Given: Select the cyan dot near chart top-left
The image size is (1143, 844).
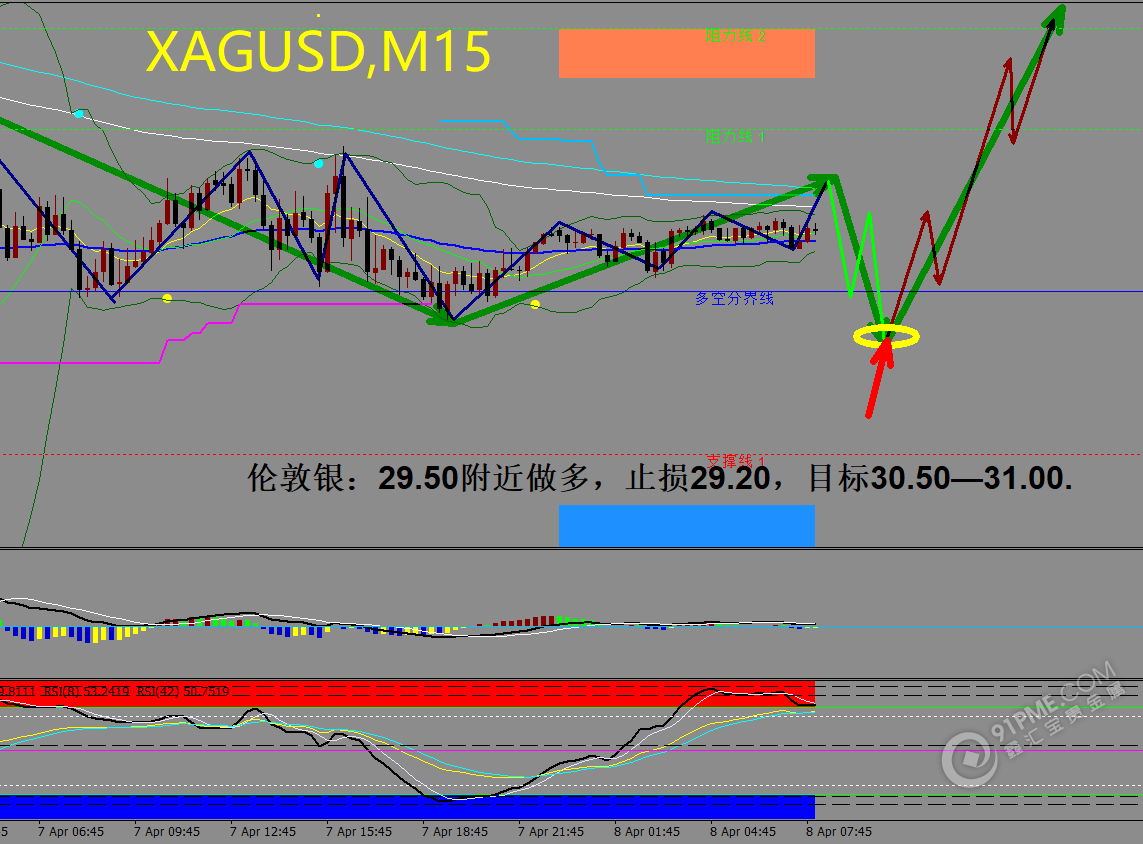Looking at the screenshot, I should [79, 114].
